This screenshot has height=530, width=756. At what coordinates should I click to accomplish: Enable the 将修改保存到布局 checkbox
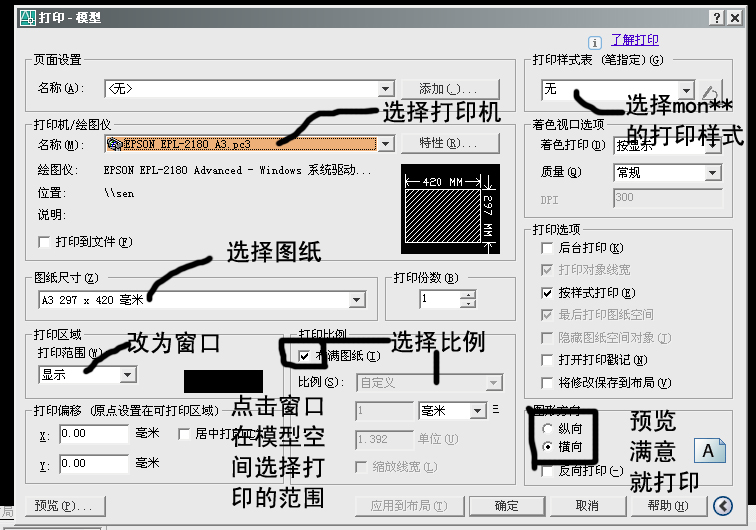[x=547, y=383]
